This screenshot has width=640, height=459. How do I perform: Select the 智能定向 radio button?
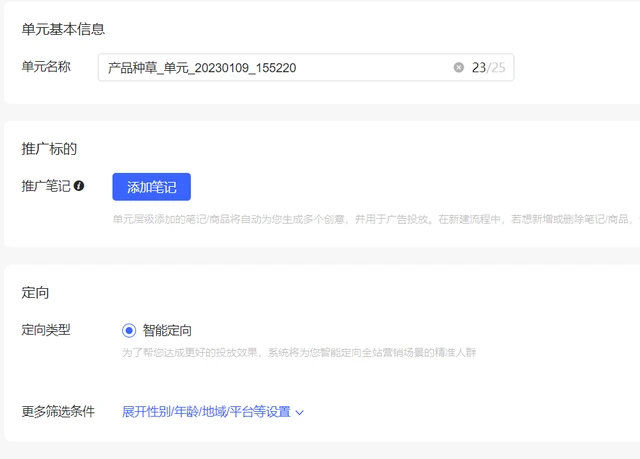[x=129, y=330]
